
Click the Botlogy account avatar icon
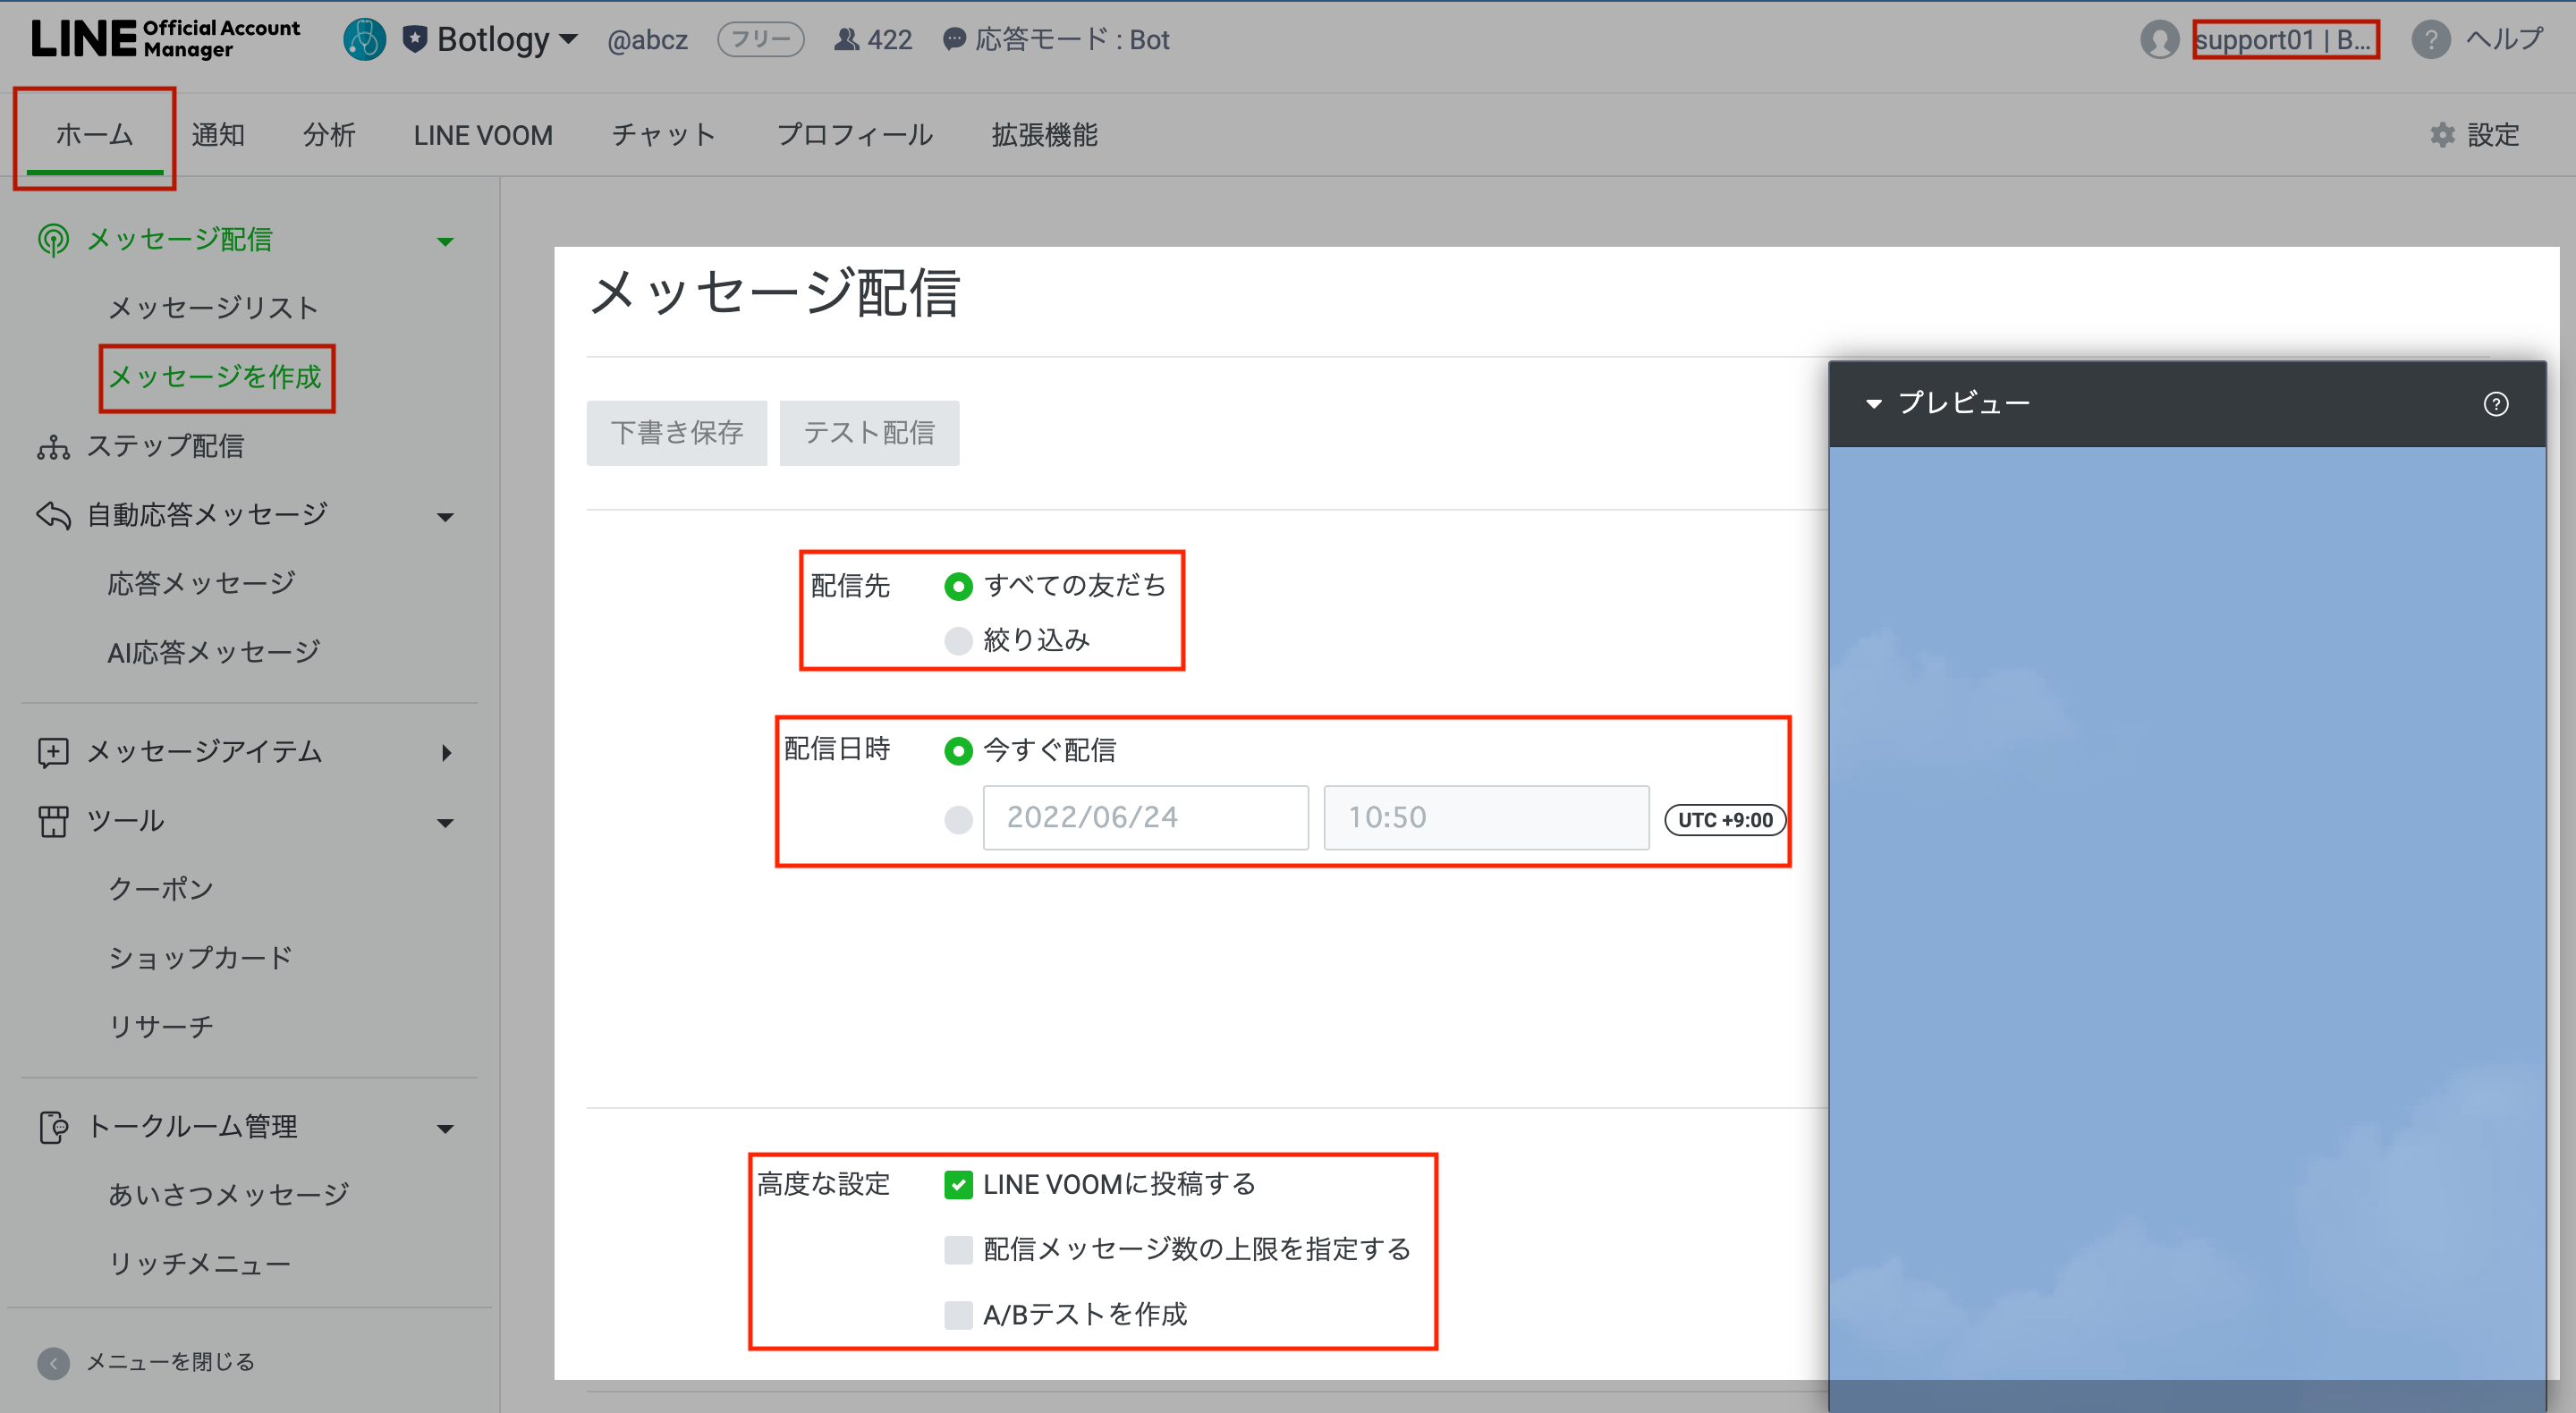364,40
